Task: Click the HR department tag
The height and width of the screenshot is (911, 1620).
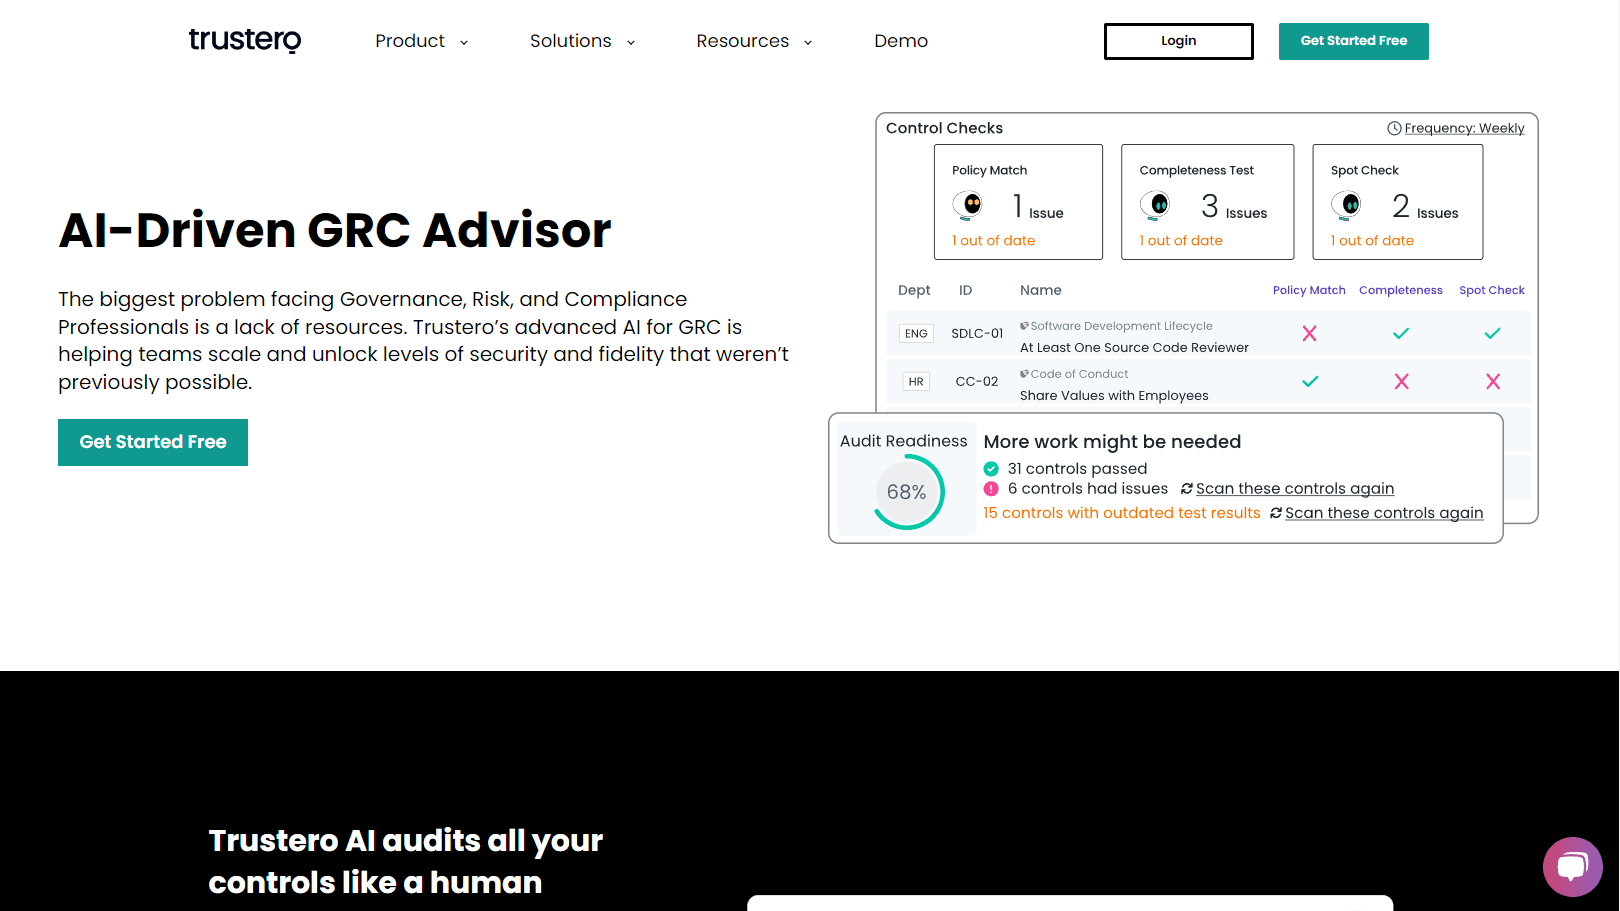Action: pyautogui.click(x=916, y=382)
